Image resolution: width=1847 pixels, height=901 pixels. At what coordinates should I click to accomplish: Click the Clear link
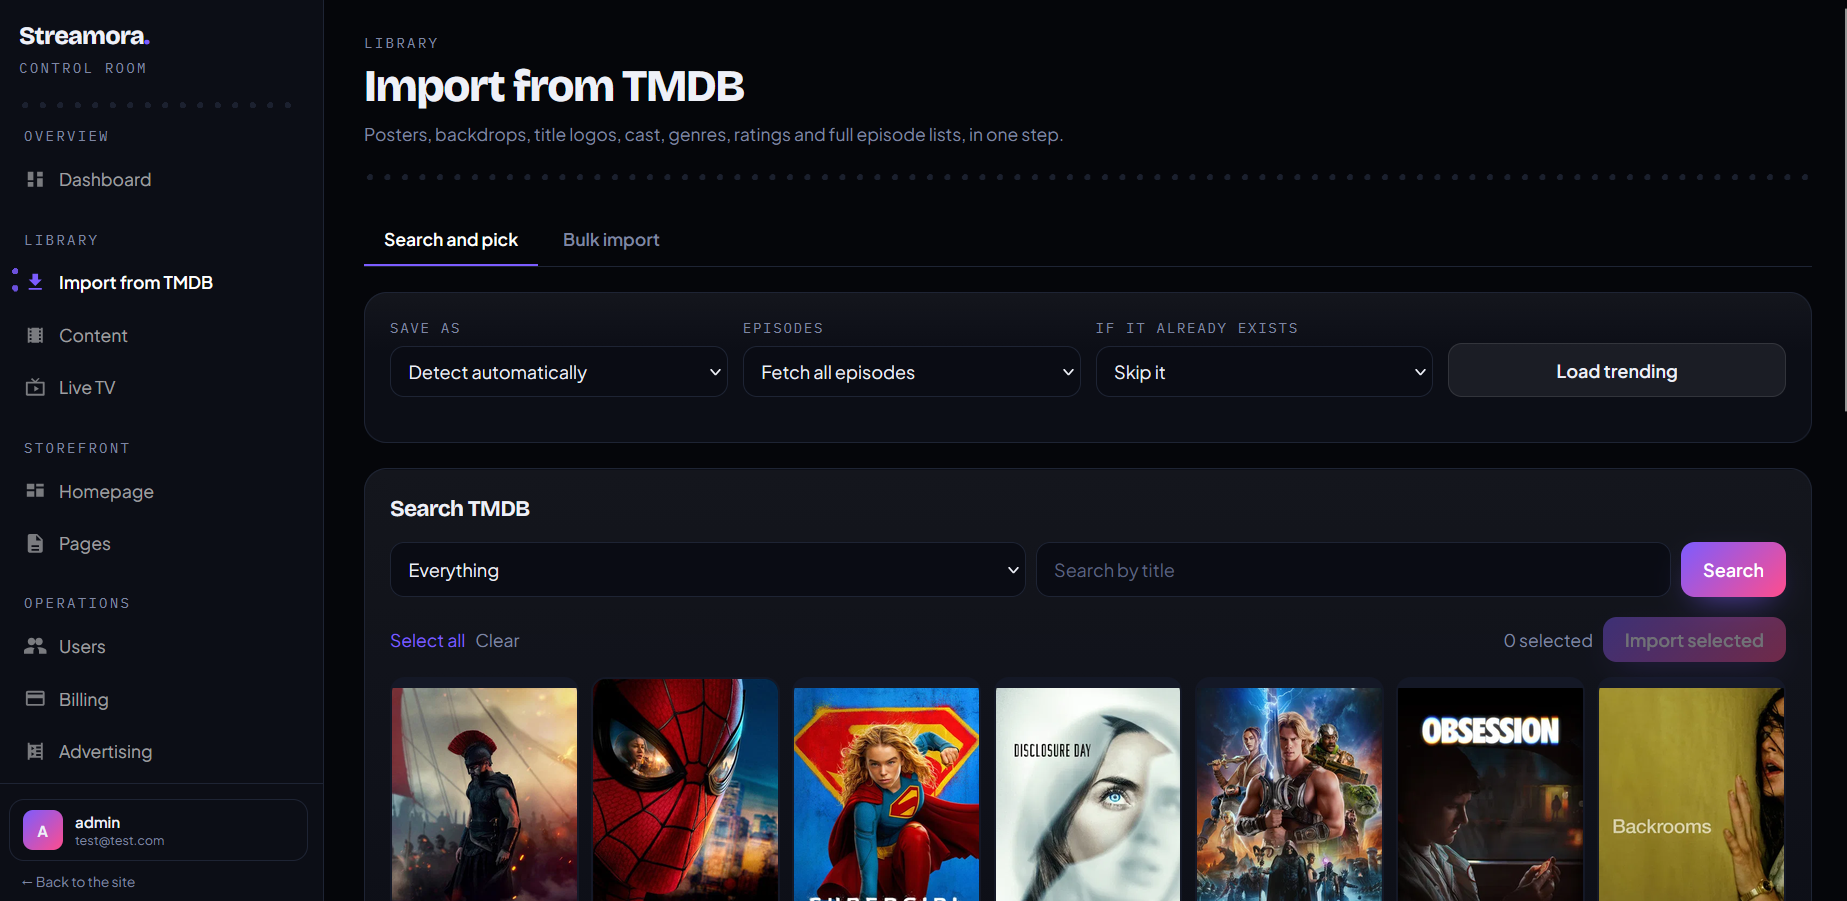pyautogui.click(x=497, y=641)
